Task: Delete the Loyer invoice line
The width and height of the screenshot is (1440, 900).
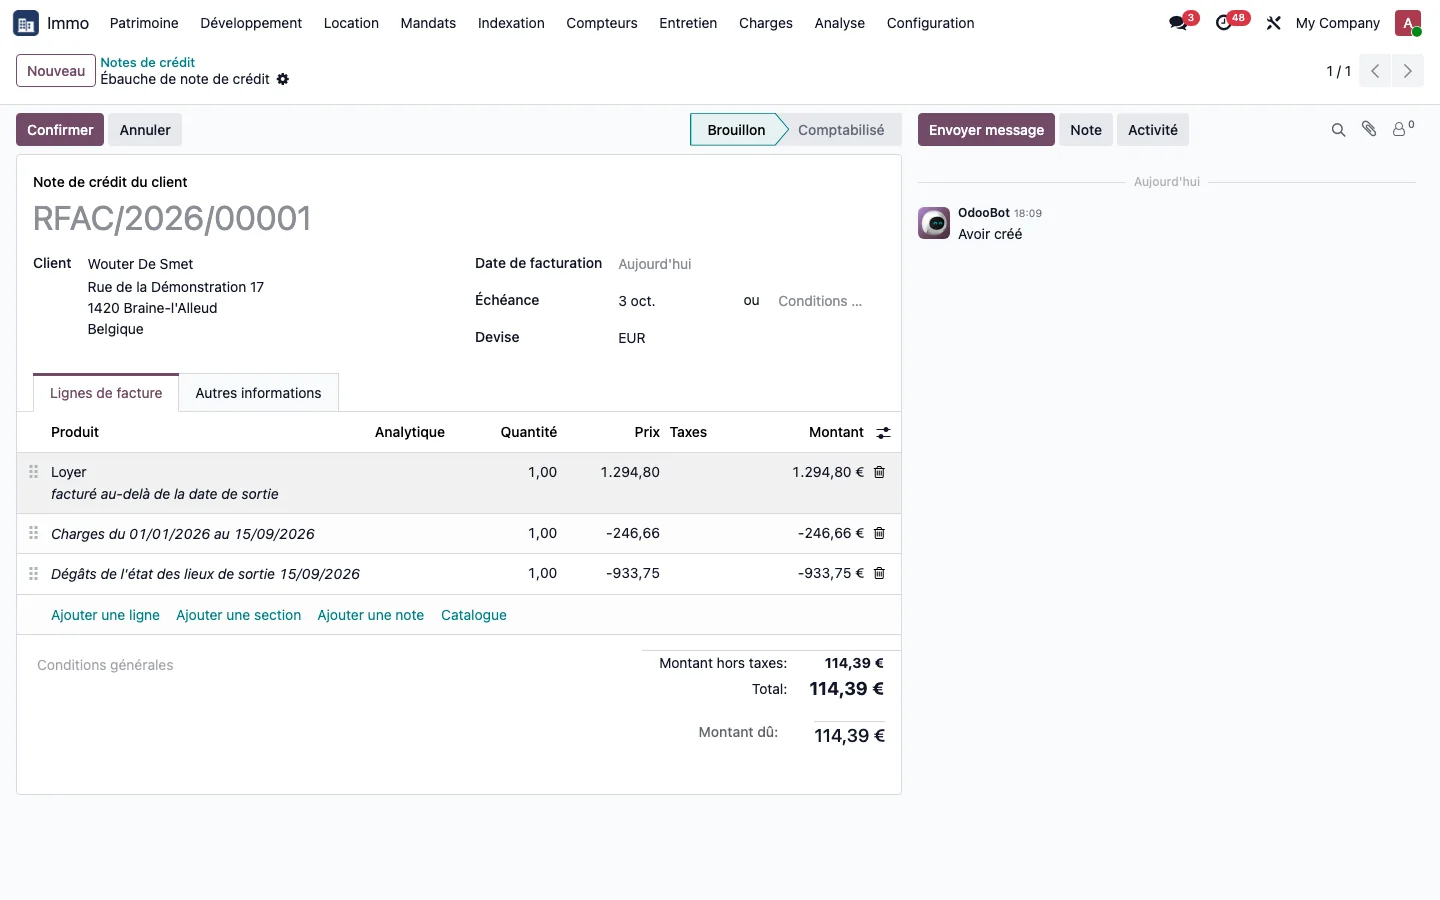Action: click(879, 472)
